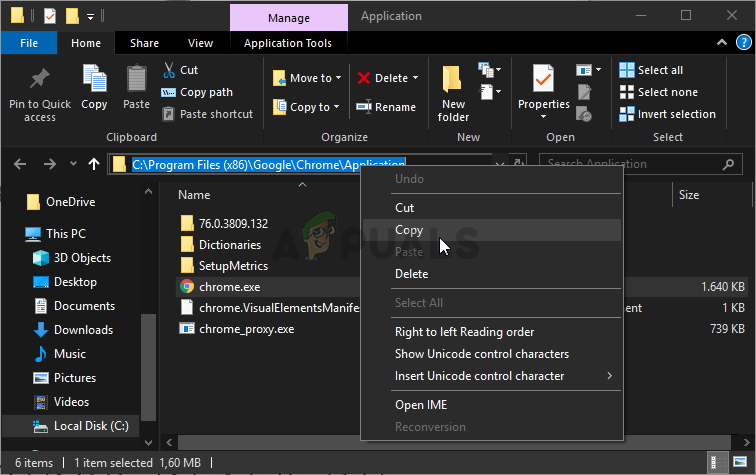Viewport: 756px width, 475px height.
Task: Click the Rename icon in Organize group
Action: [364, 107]
